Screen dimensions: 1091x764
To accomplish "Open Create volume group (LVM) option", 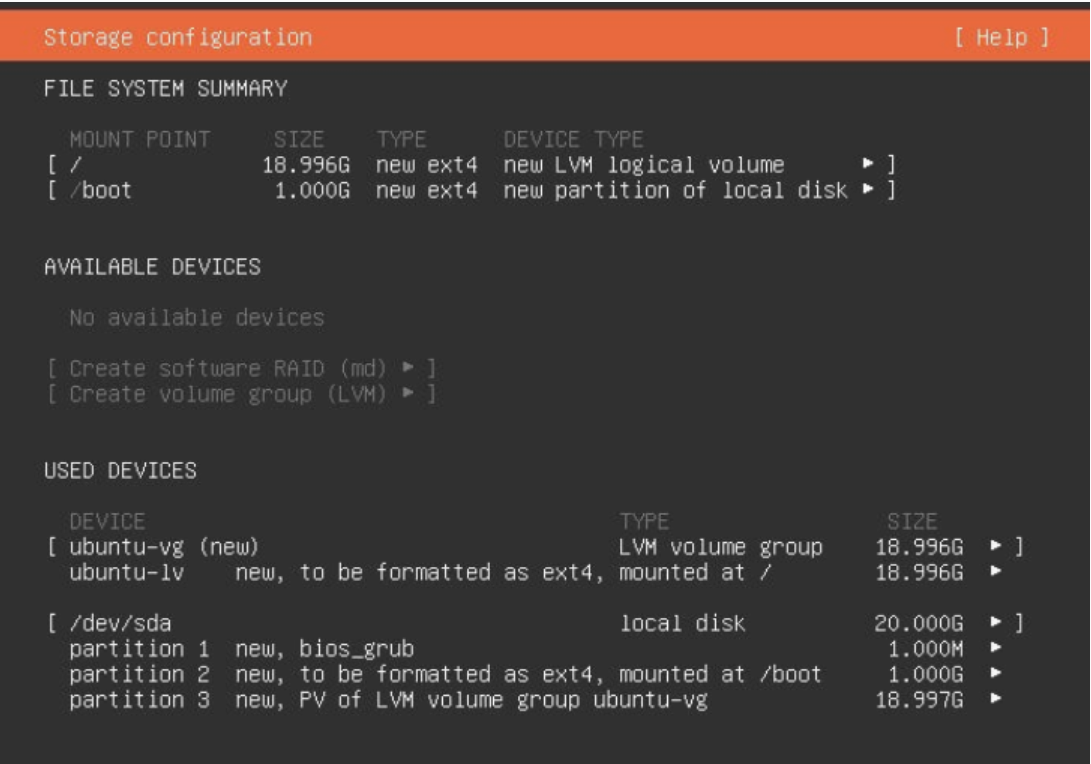I will [x=241, y=395].
